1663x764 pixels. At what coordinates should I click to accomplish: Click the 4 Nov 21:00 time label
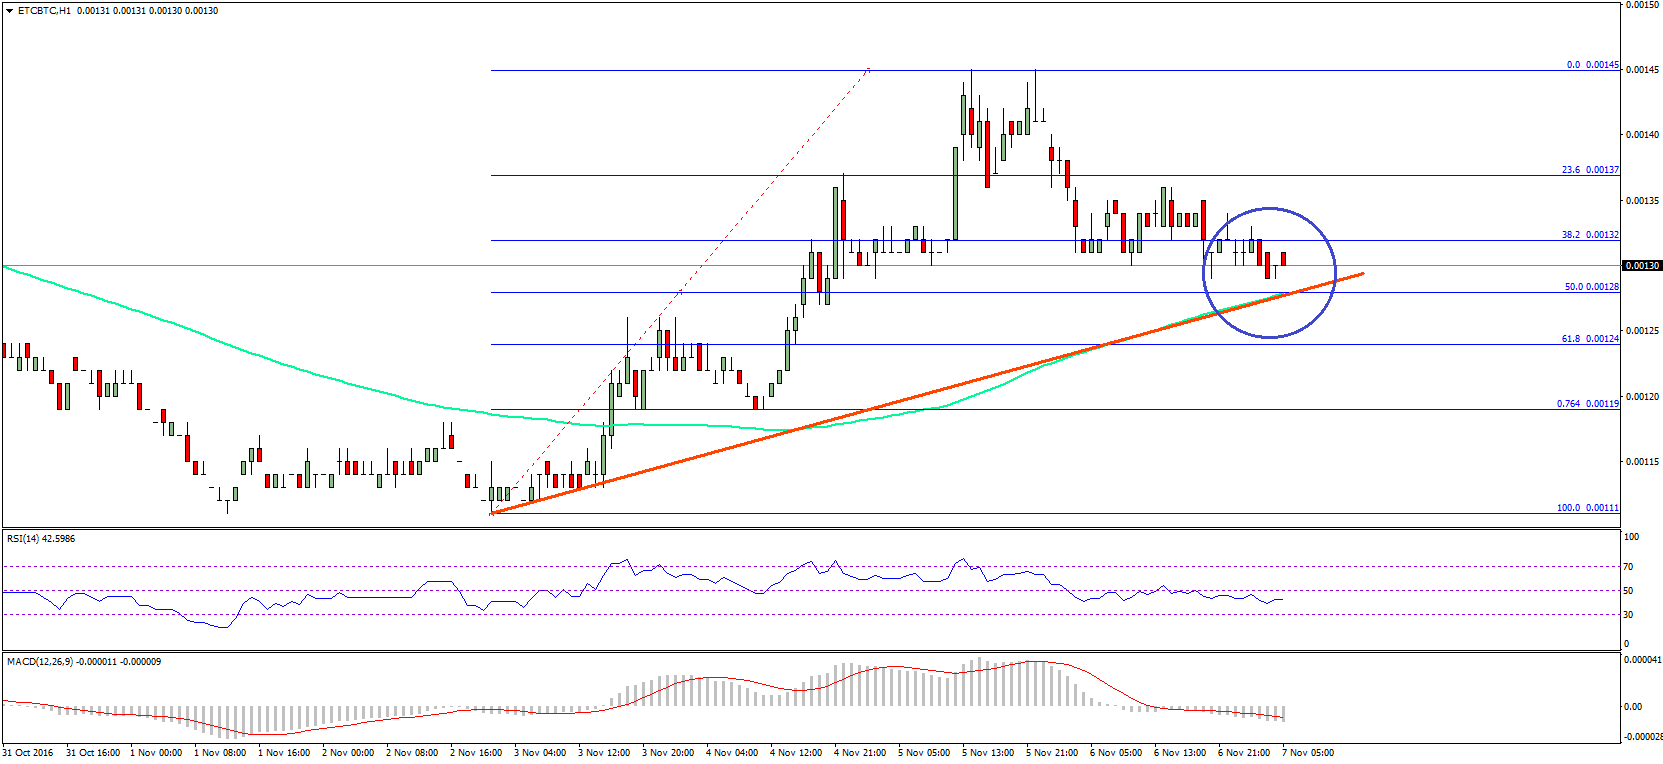860,753
